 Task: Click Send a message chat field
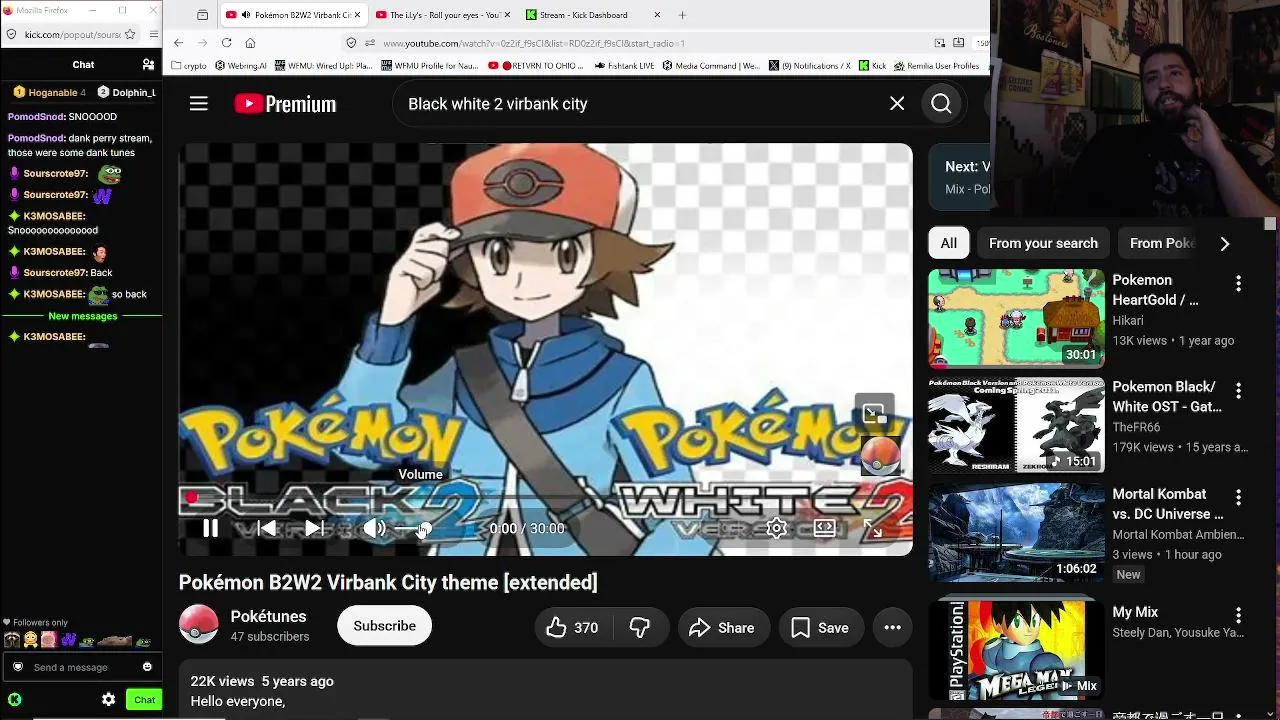84,667
